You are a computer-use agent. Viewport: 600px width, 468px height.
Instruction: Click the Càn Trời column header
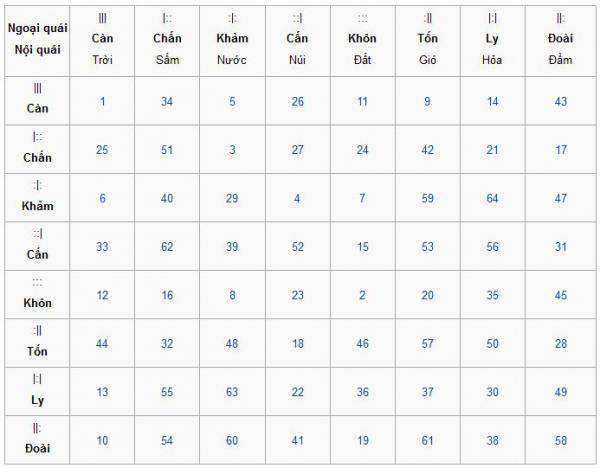(102, 40)
